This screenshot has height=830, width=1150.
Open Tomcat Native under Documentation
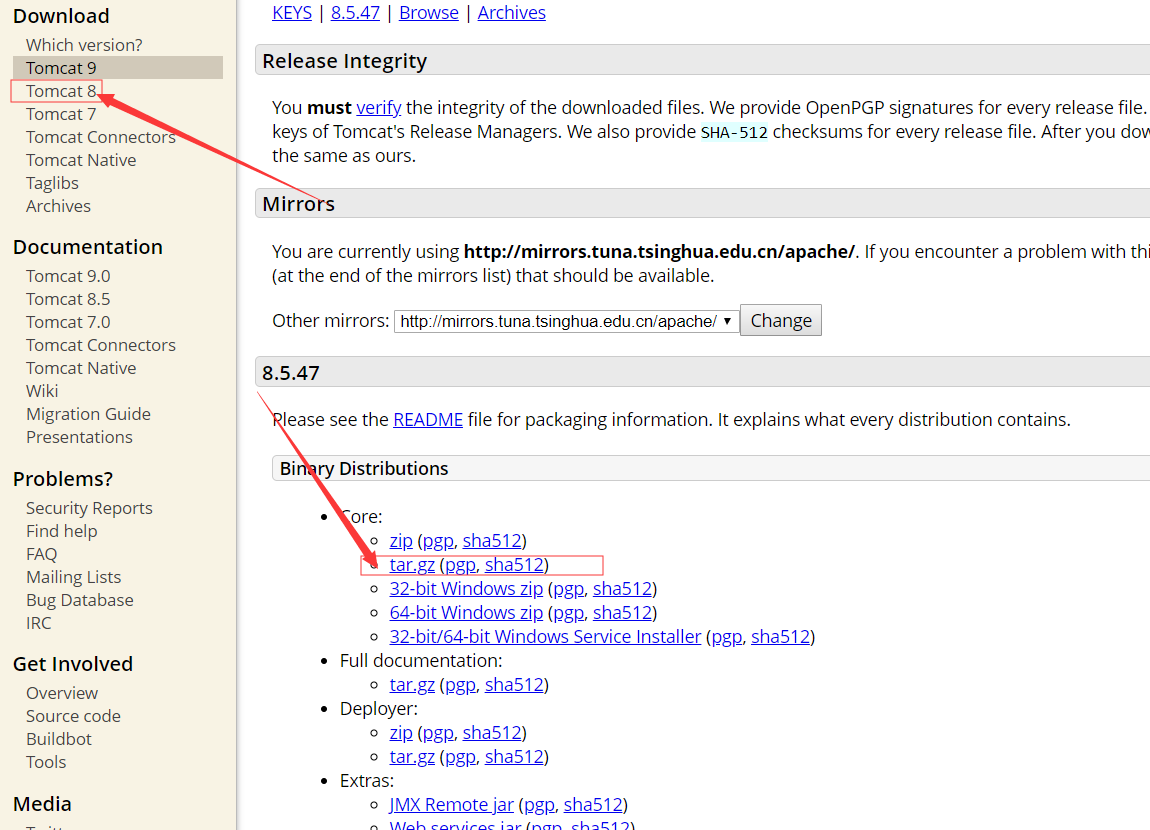click(81, 368)
